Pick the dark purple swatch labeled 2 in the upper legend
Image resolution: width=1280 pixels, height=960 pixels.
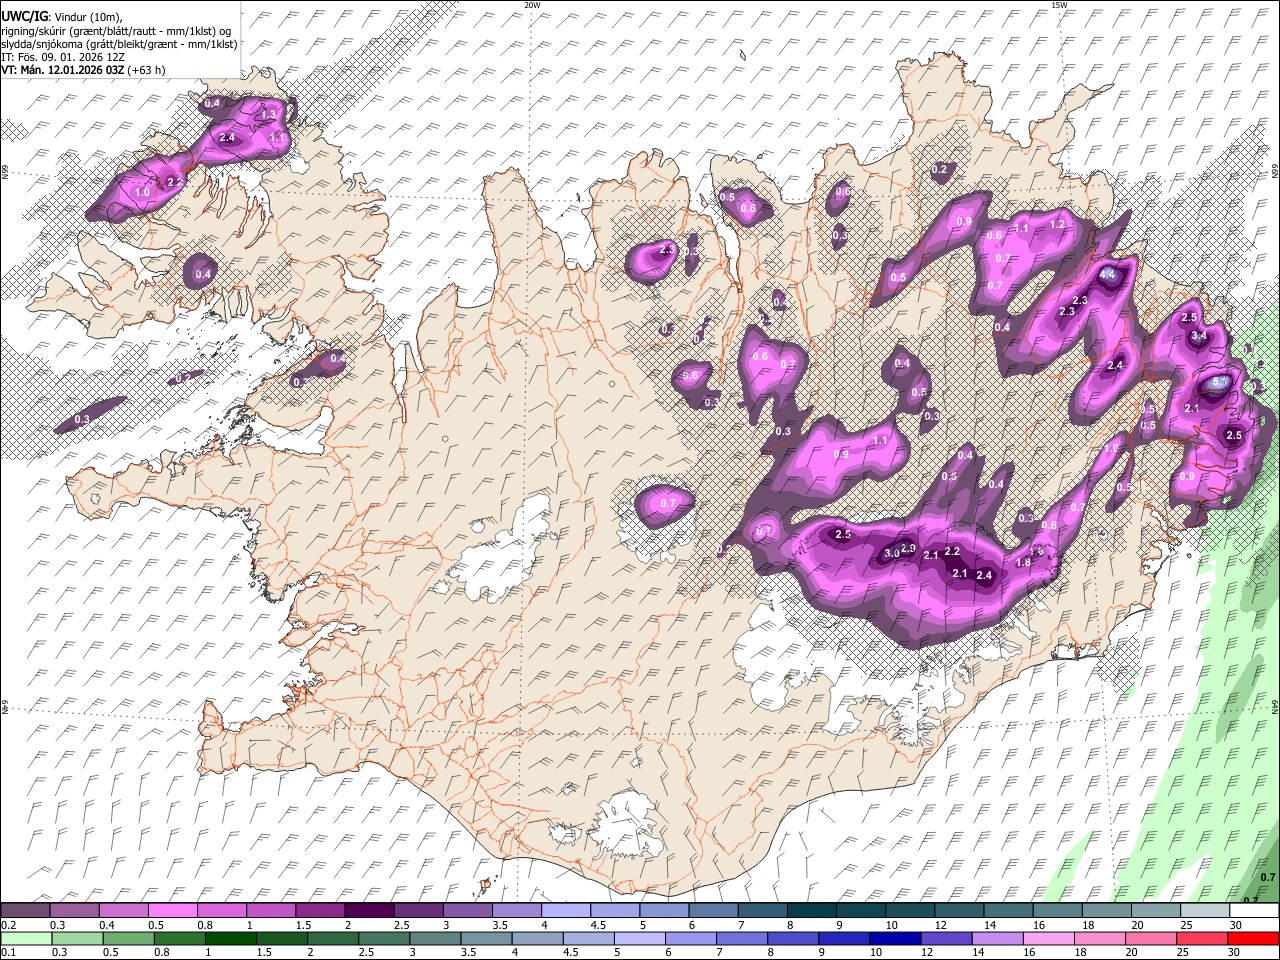[368, 911]
